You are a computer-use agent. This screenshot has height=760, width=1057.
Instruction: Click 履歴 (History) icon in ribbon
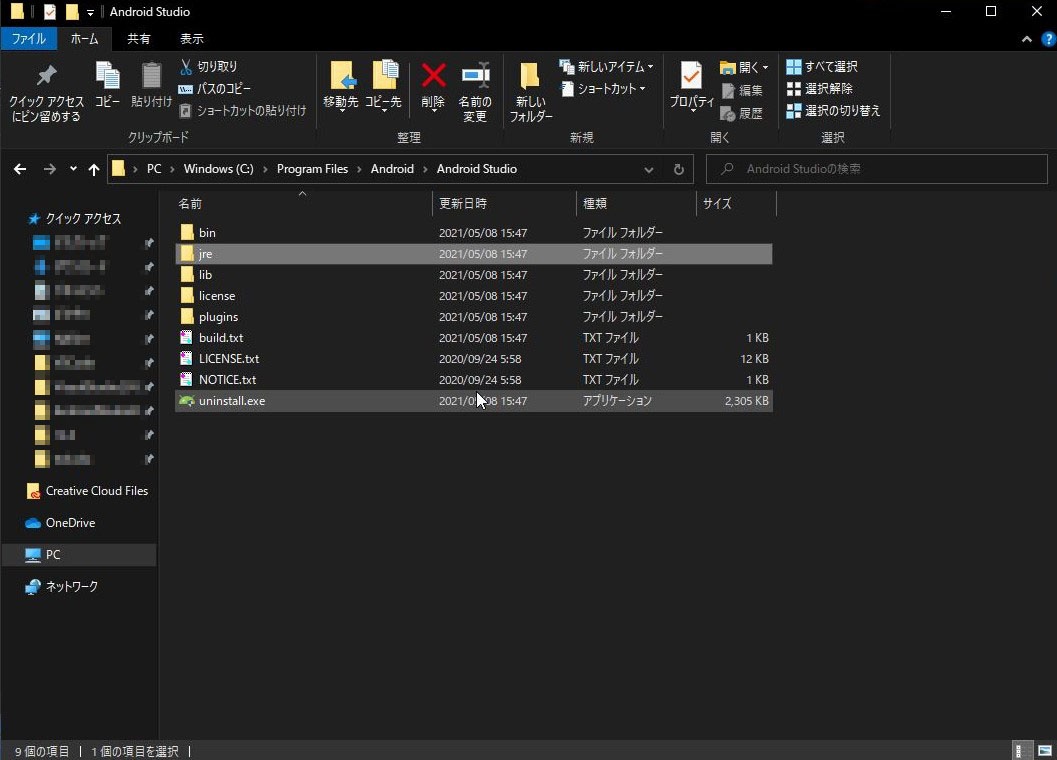(727, 113)
